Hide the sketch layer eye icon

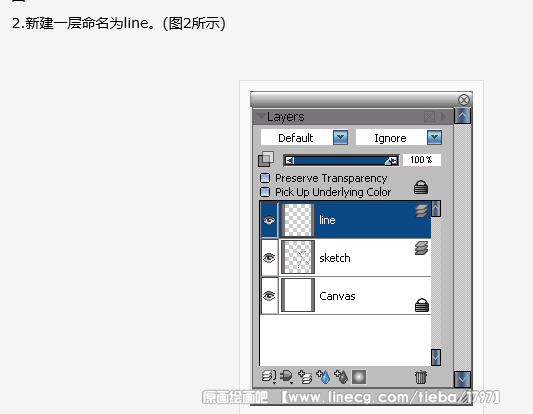click(x=269, y=258)
